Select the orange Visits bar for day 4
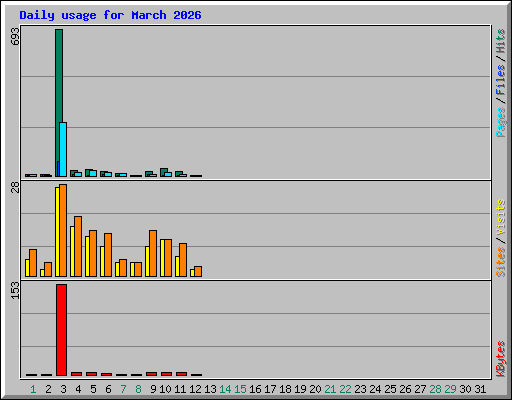 pyautogui.click(x=78, y=246)
